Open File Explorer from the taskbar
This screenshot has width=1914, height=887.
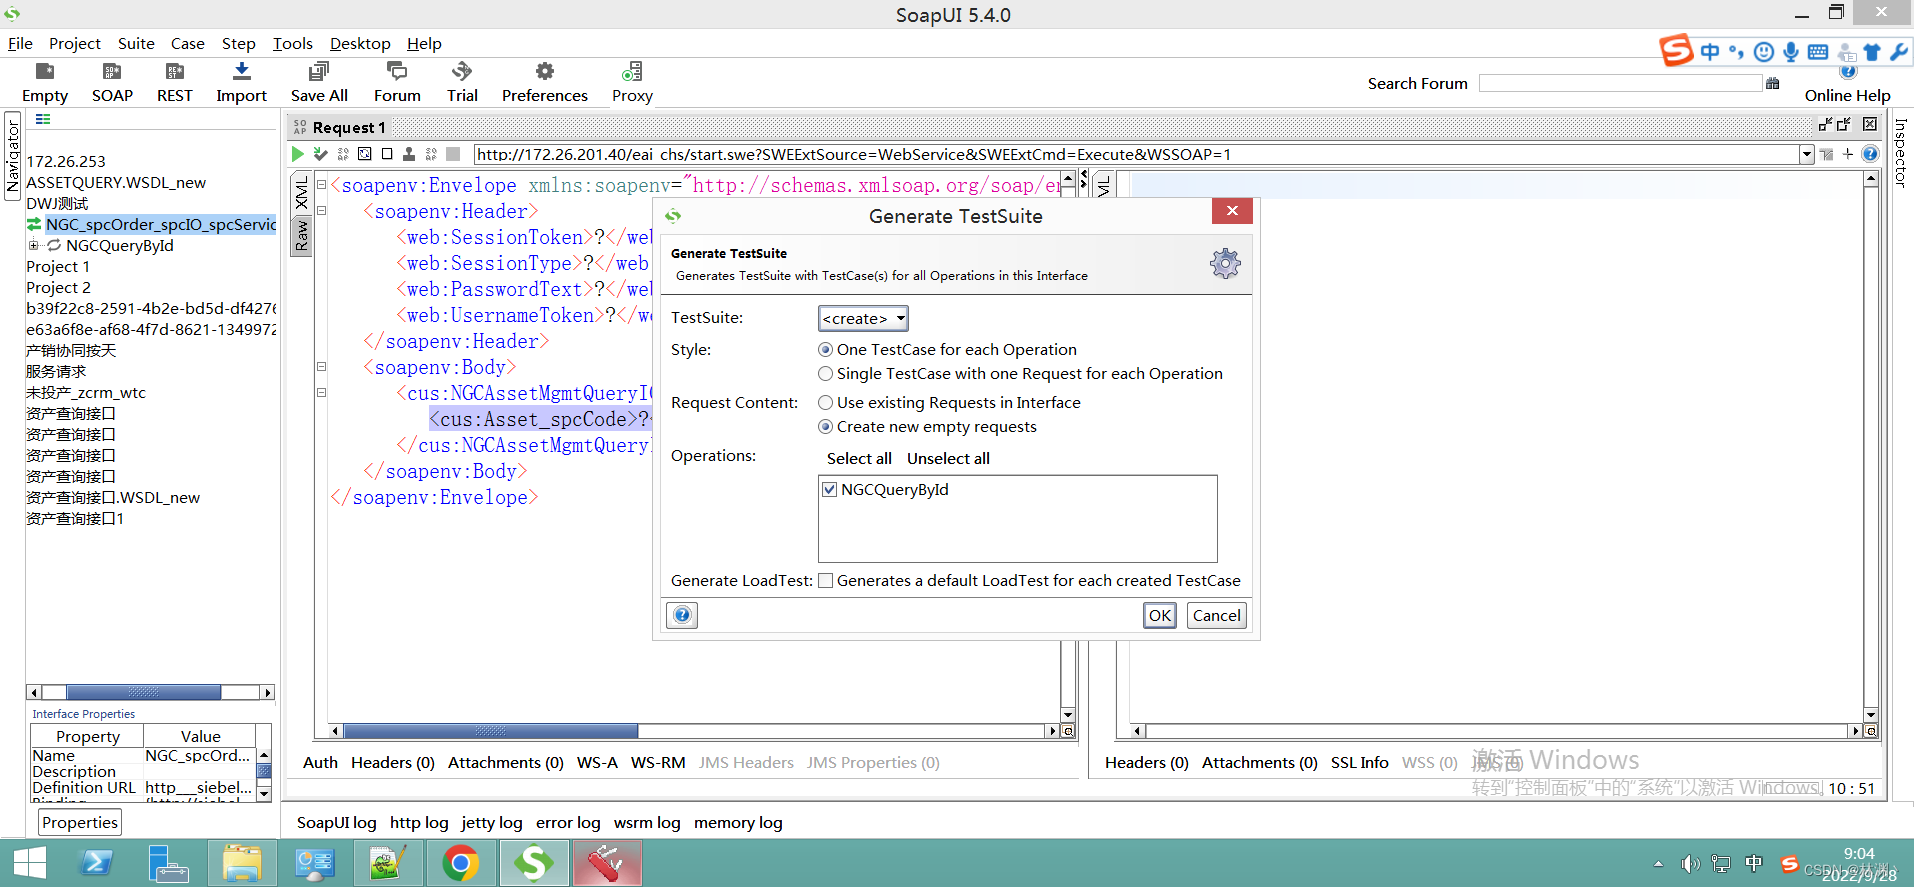tap(242, 863)
